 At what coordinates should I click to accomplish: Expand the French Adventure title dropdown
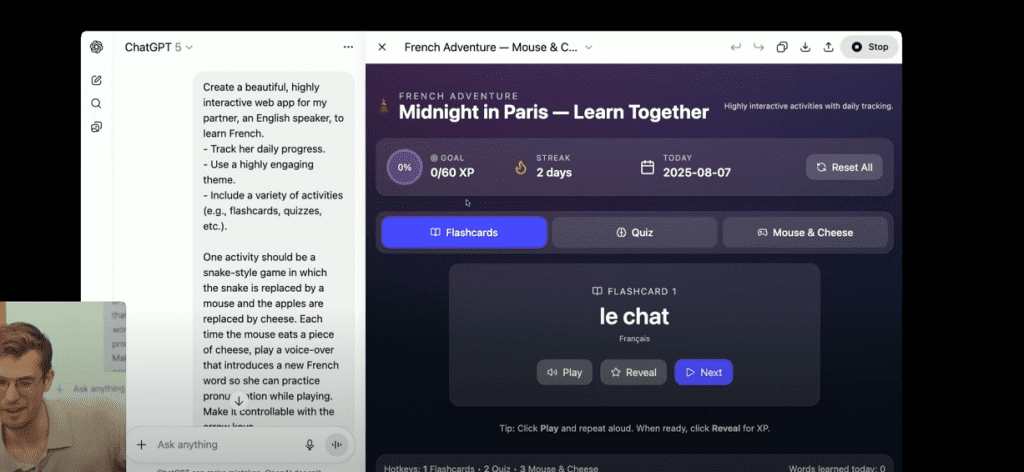[x=498, y=47]
